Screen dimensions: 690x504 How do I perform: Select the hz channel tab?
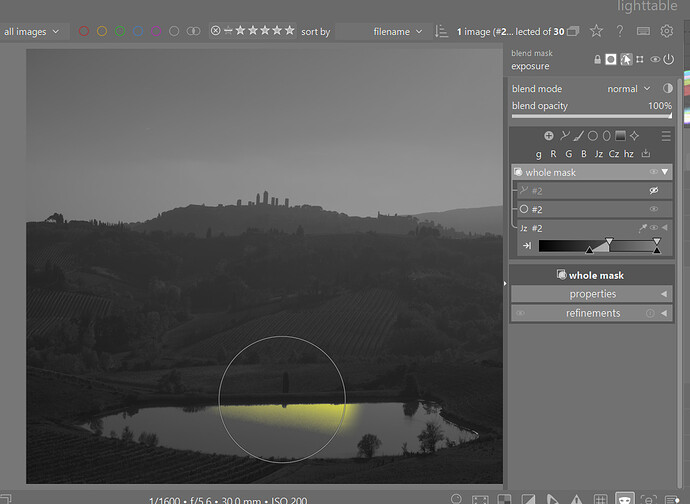coord(629,154)
